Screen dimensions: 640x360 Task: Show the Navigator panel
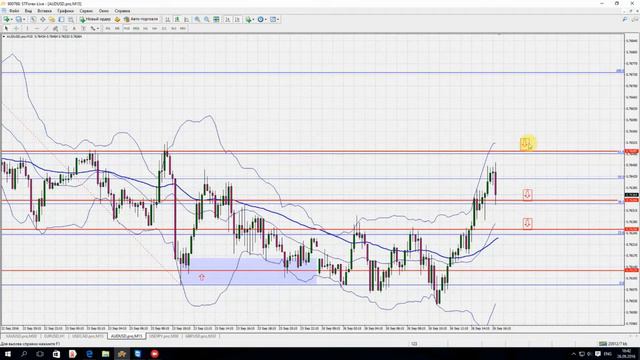52,19
